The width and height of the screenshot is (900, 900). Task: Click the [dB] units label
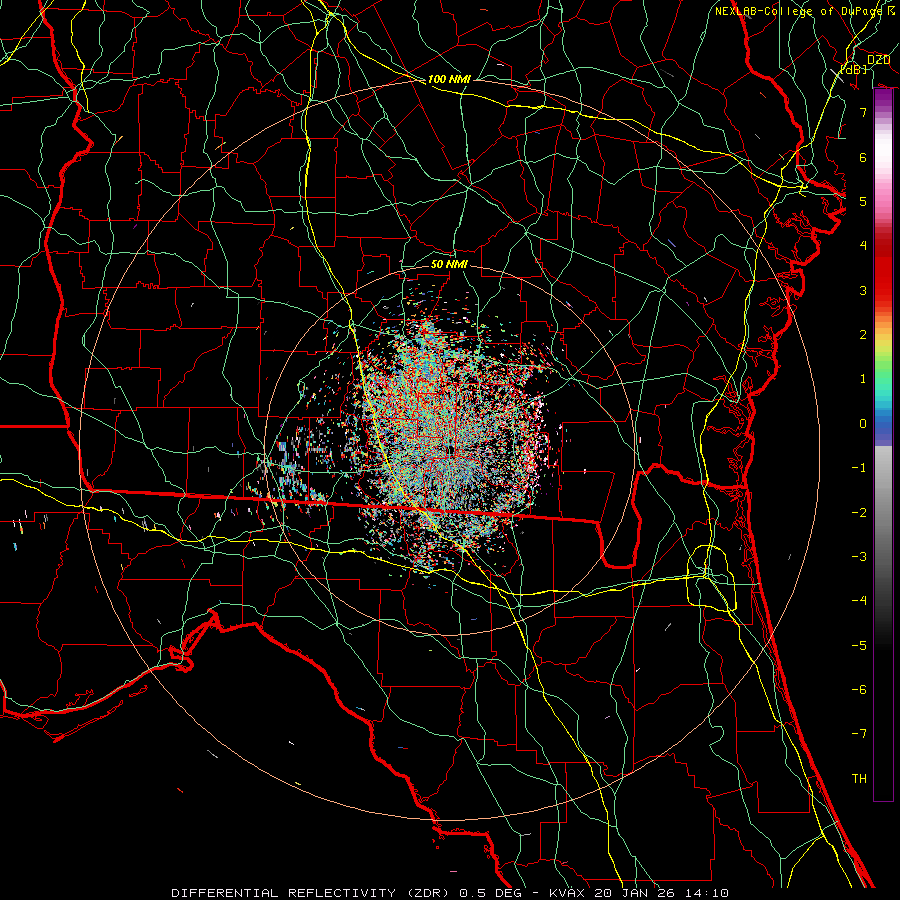(854, 69)
